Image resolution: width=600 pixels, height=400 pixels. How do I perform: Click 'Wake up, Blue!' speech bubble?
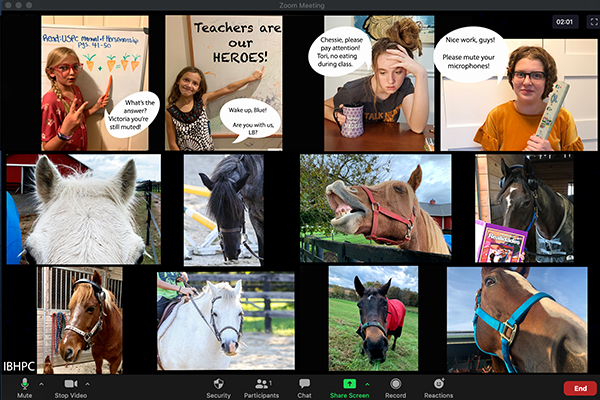pyautogui.click(x=249, y=121)
